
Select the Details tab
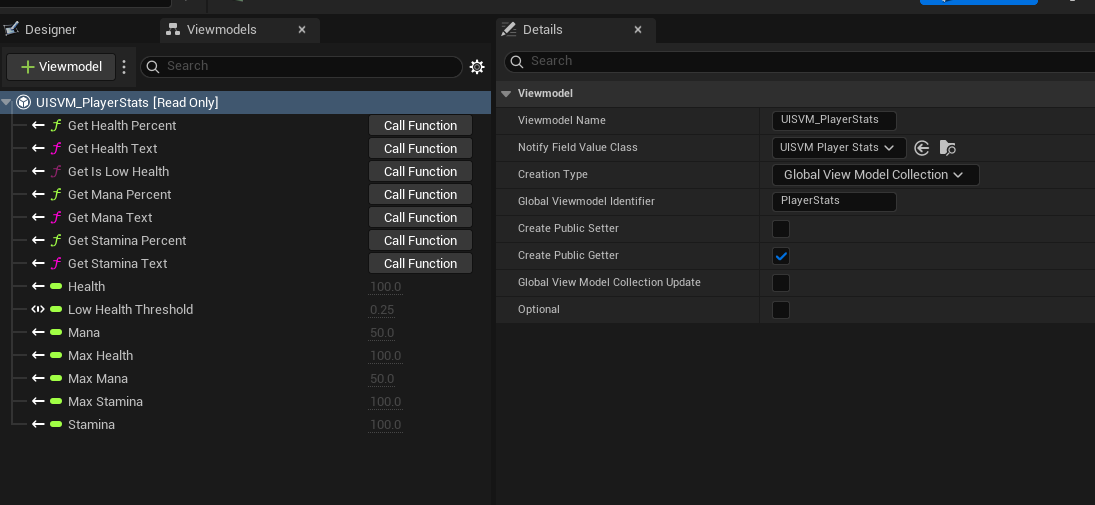coord(575,30)
